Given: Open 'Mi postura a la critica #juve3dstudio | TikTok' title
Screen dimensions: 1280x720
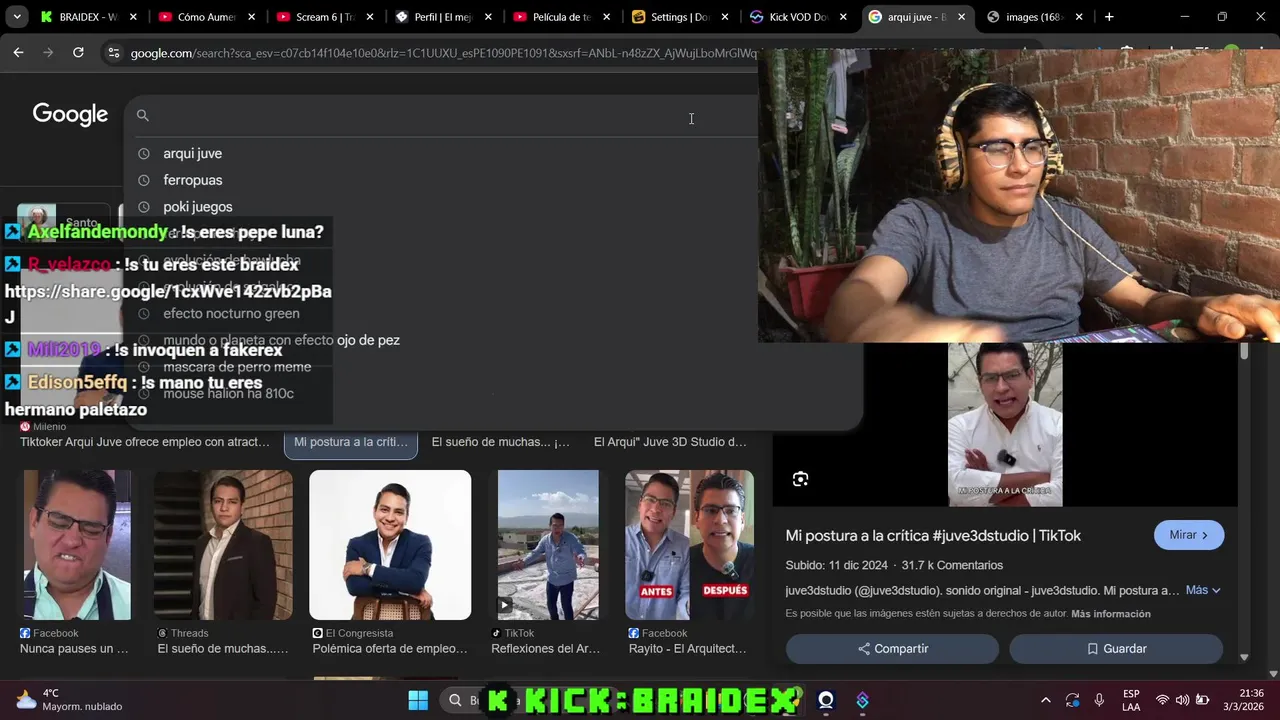Looking at the screenshot, I should point(933,536).
